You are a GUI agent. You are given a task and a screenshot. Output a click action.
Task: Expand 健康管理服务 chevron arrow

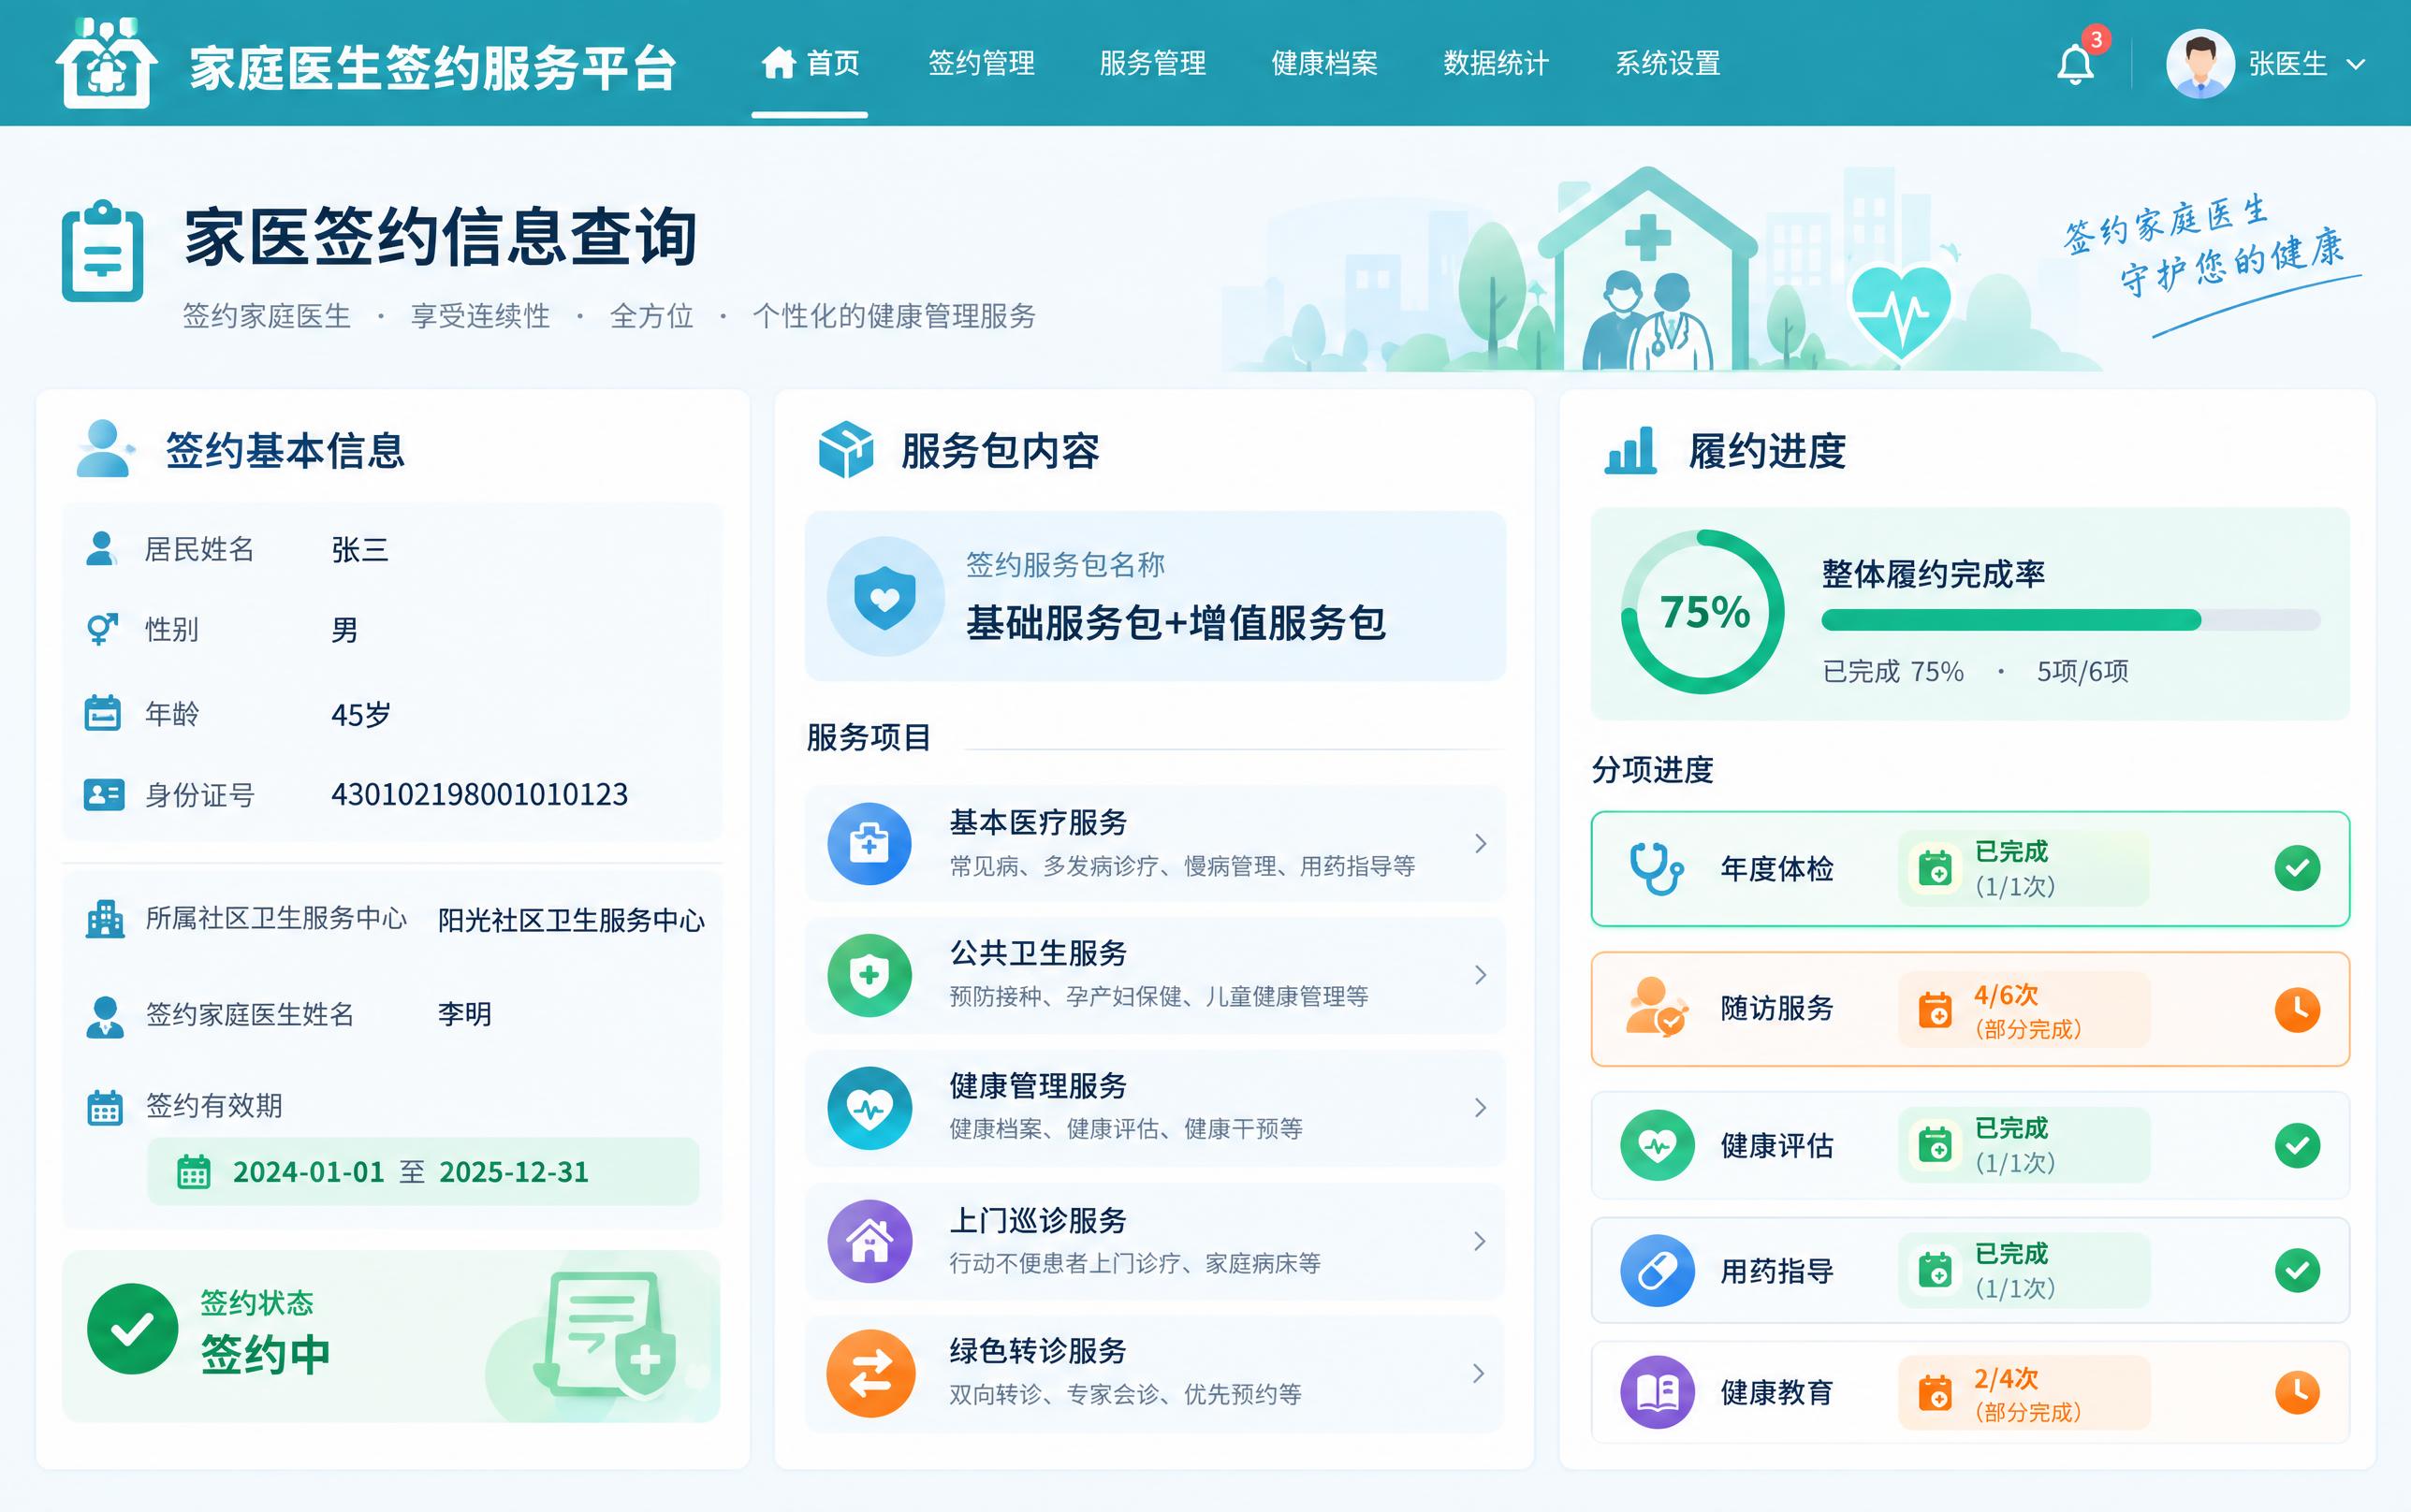1480,1108
